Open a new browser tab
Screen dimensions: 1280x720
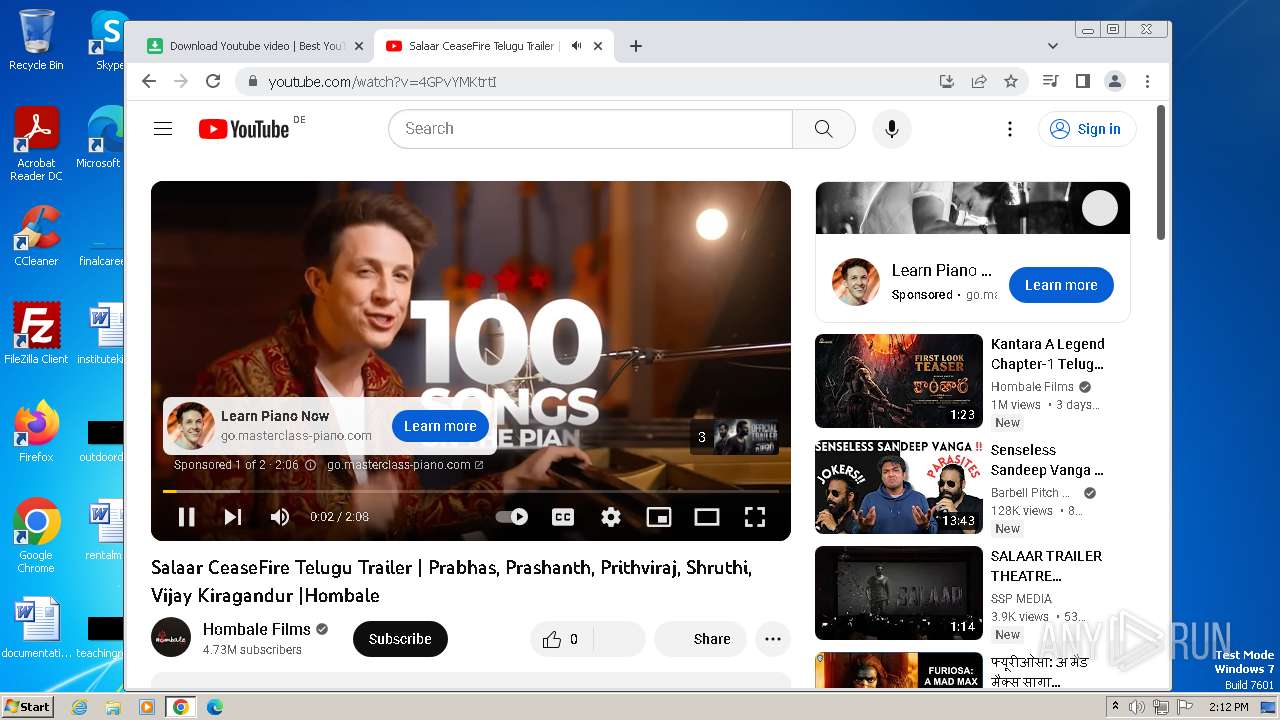coord(636,46)
